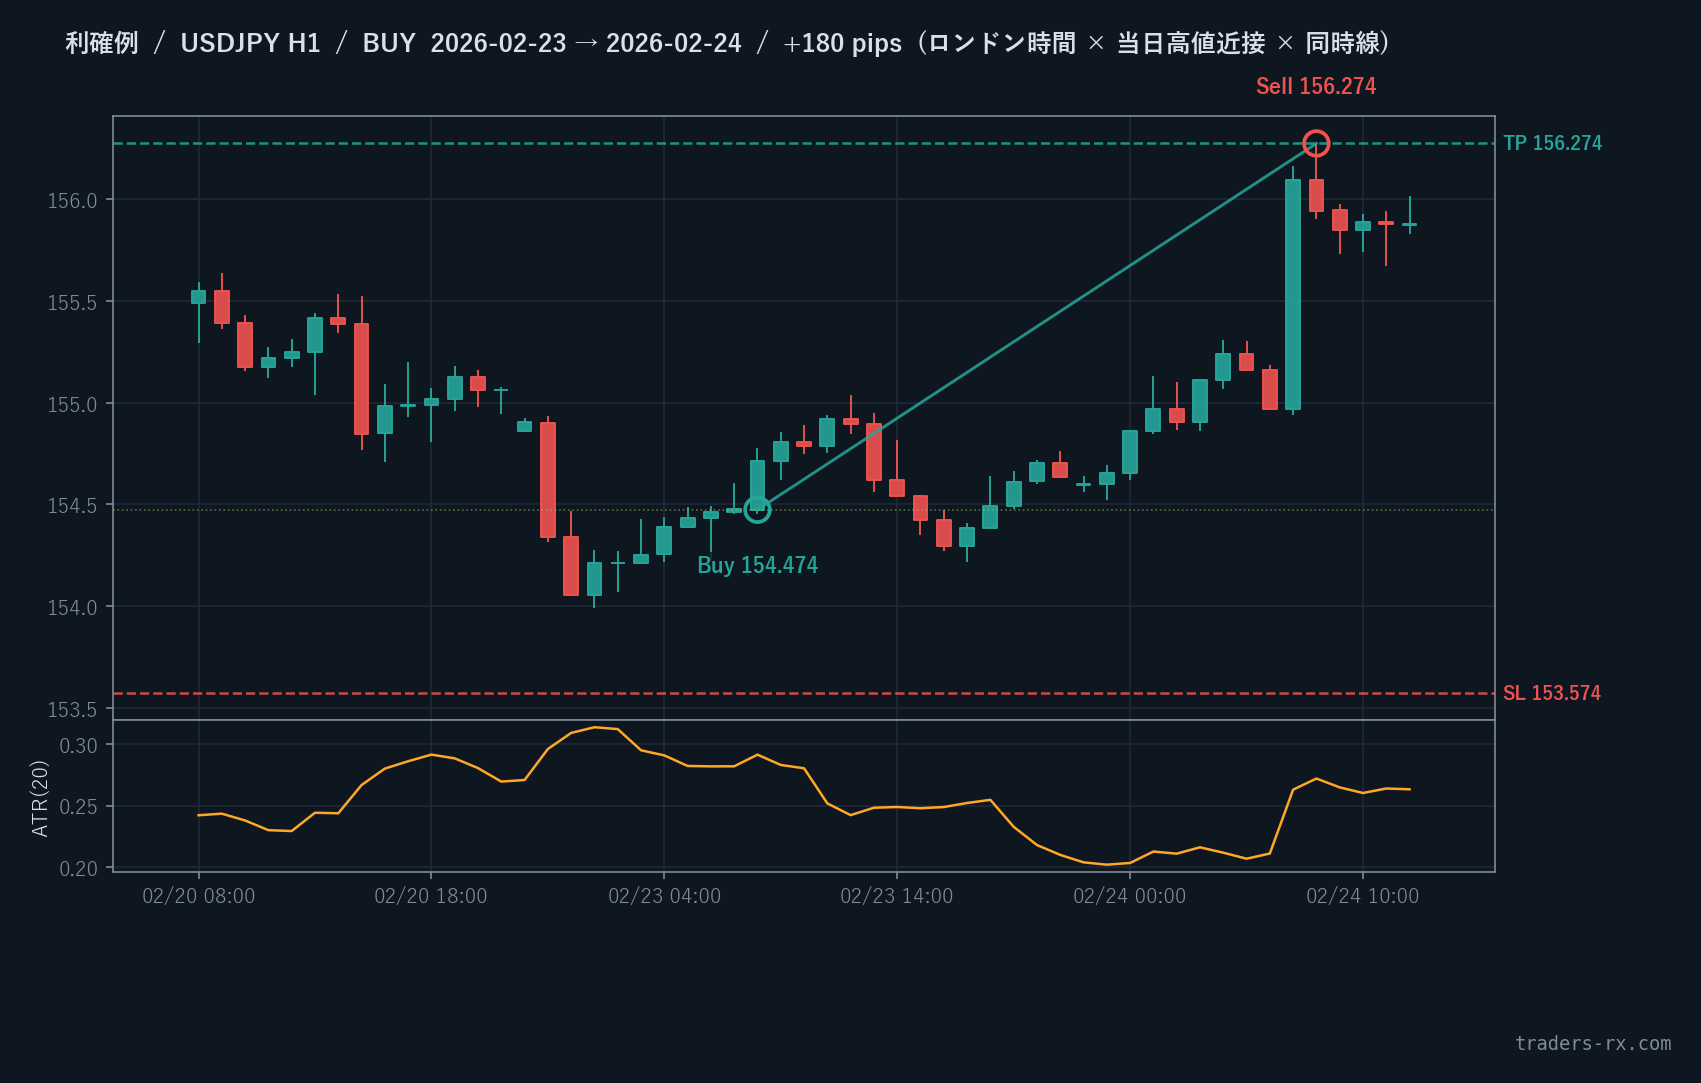This screenshot has height=1083, width=1701.
Task: Click the '02/20 18:00' time axis label
Action: [x=431, y=896]
